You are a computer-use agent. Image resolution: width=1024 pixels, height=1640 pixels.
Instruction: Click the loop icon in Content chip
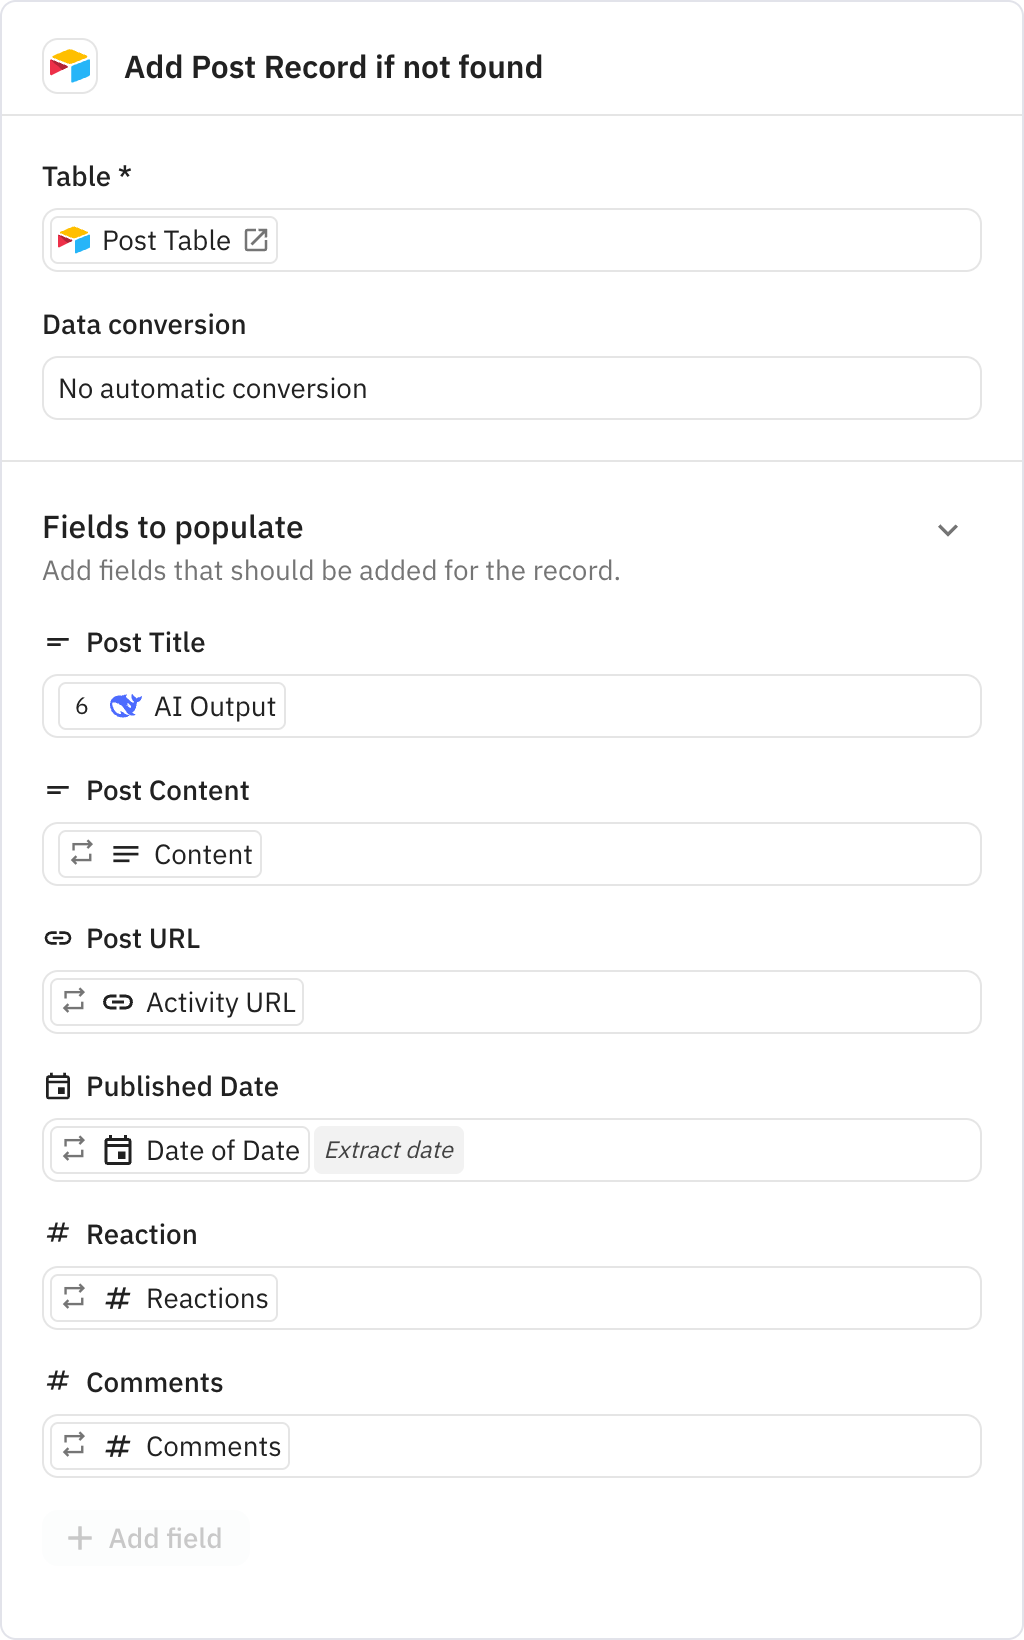82,853
